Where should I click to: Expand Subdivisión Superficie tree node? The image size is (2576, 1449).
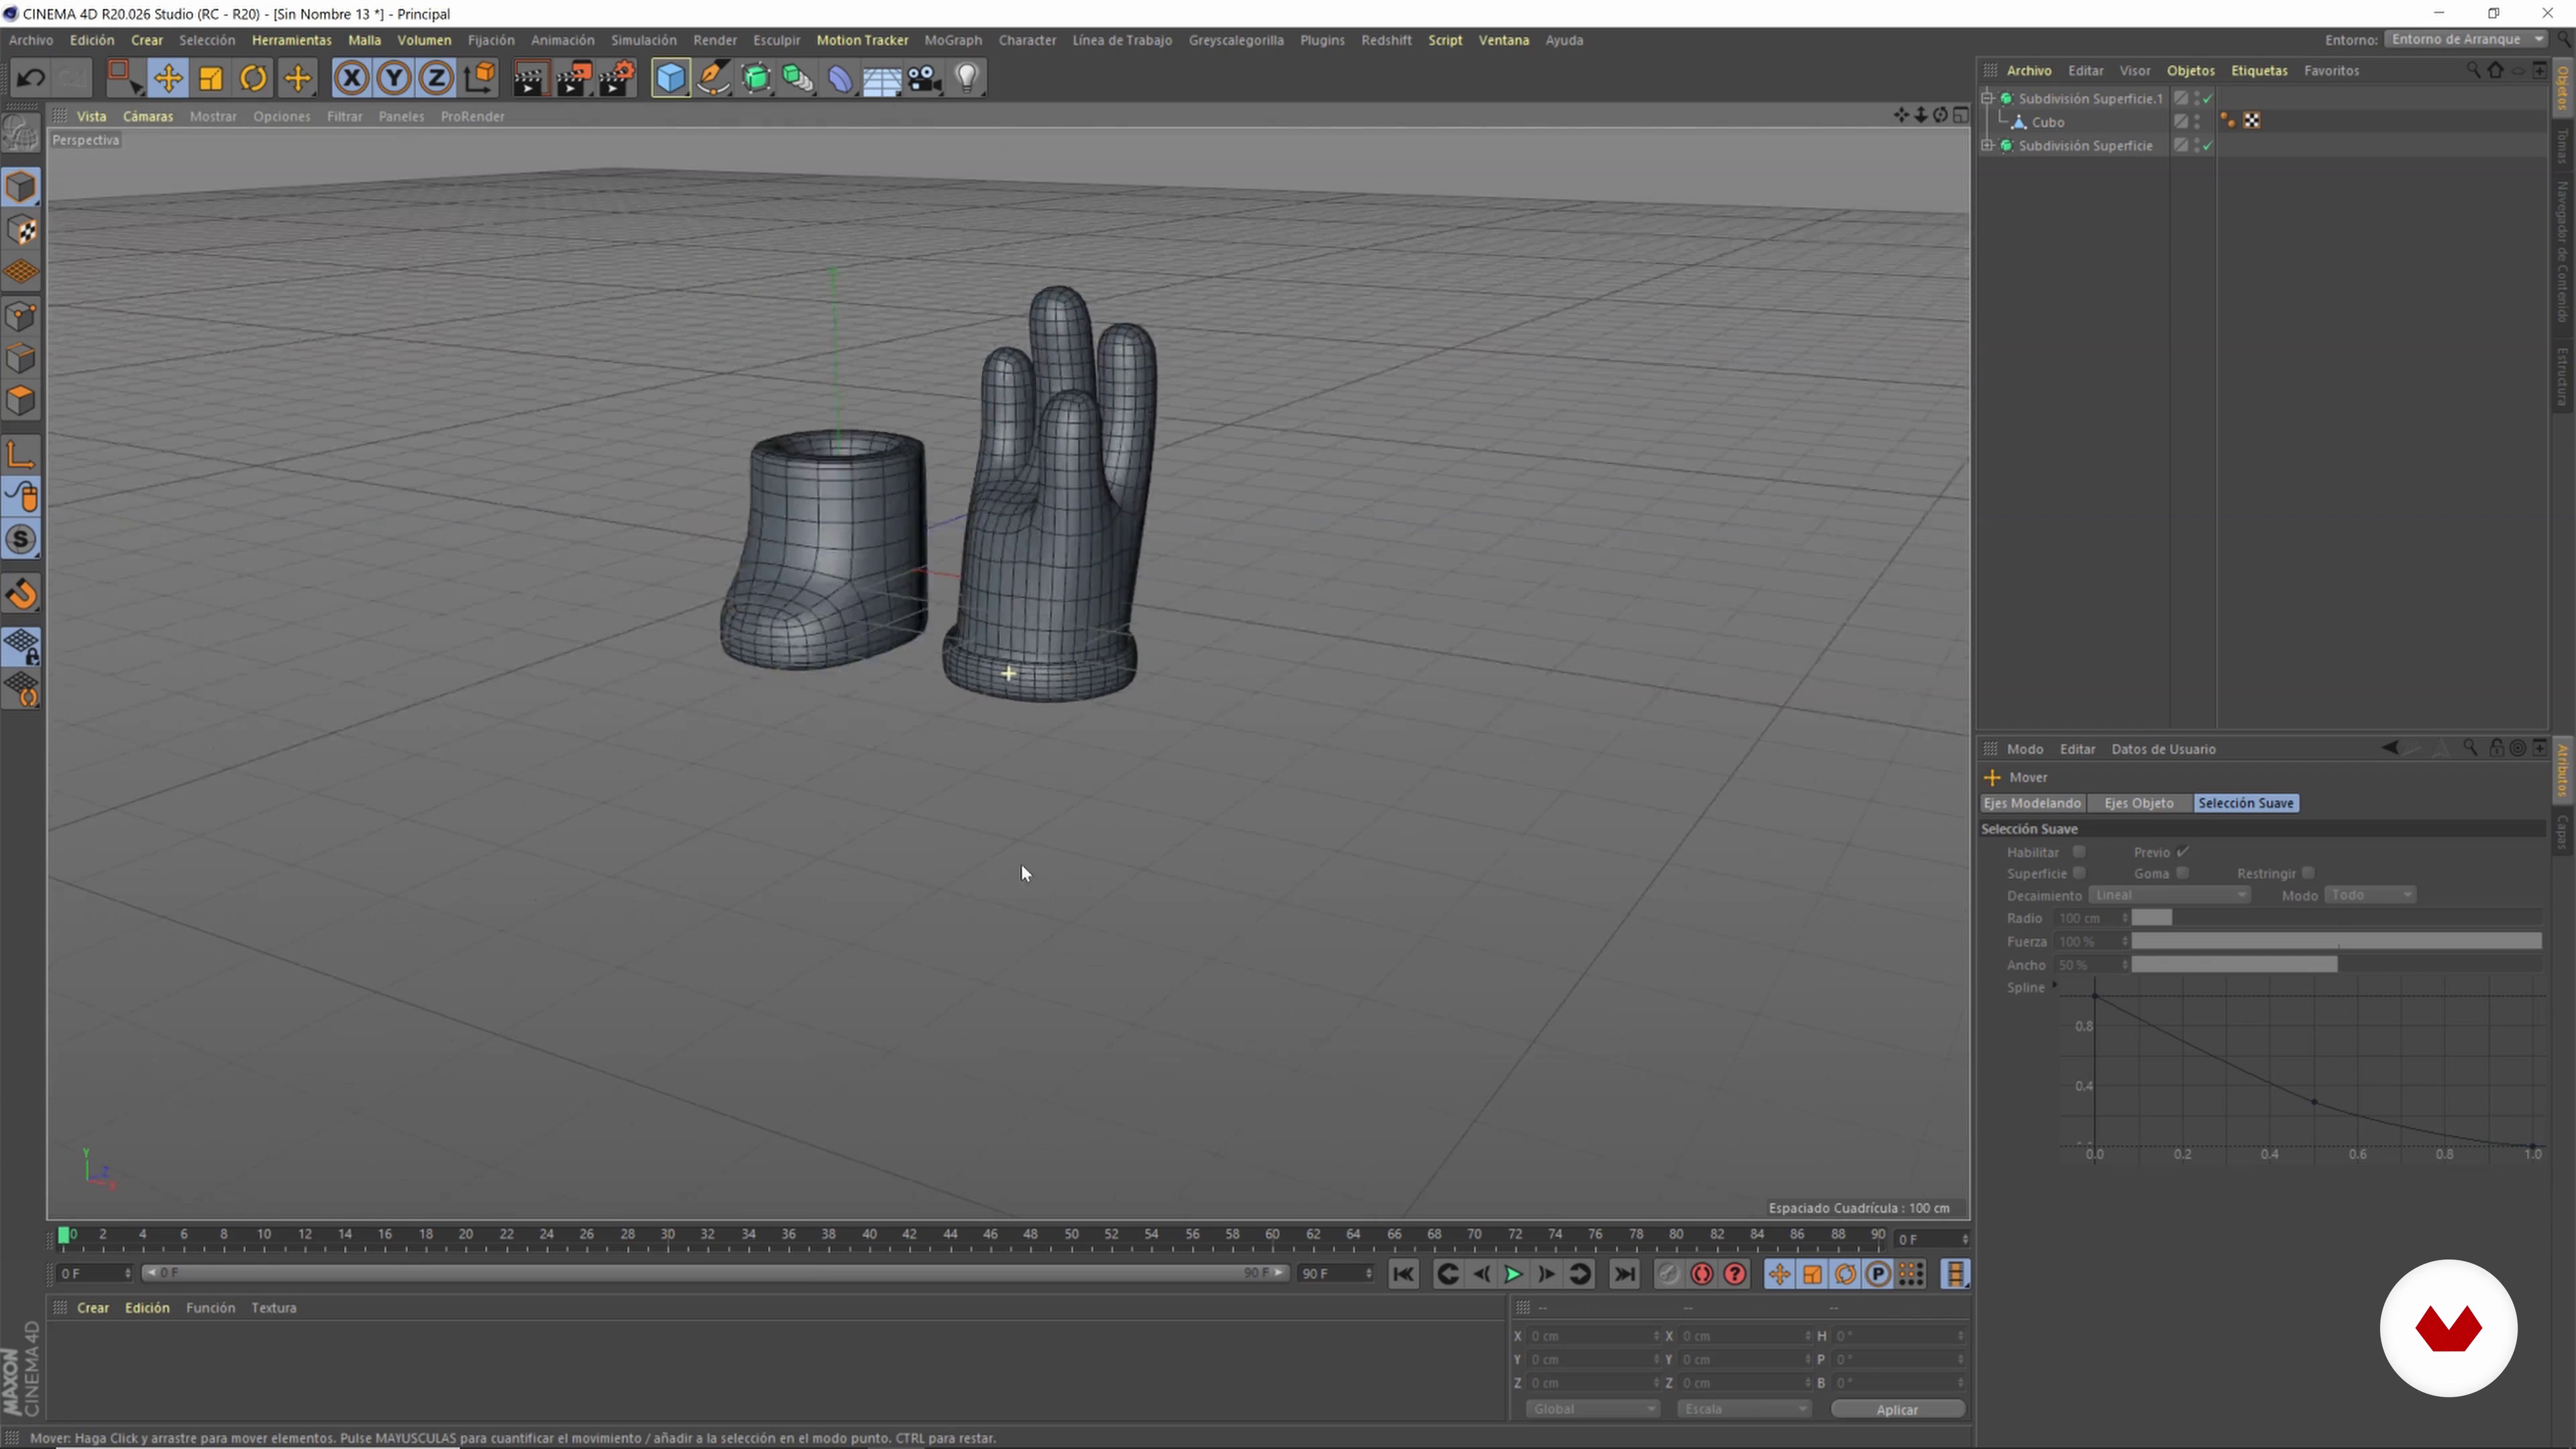tap(1988, 145)
